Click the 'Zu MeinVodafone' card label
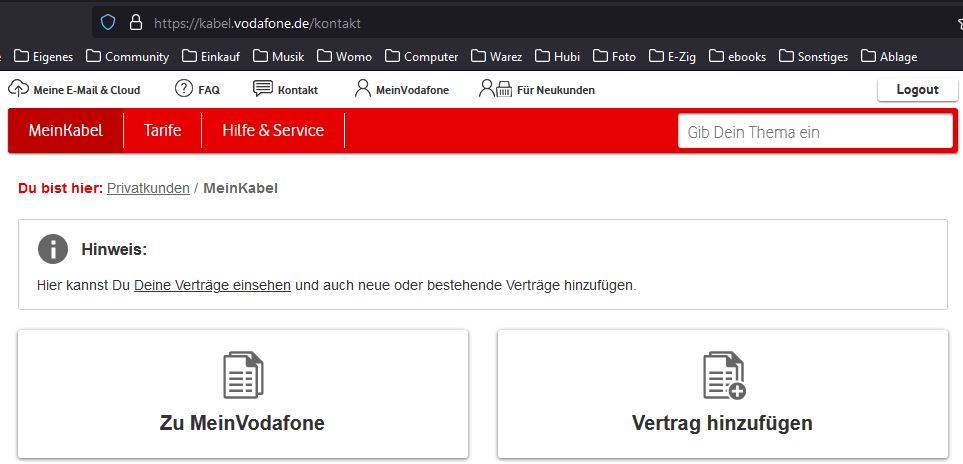The height and width of the screenshot is (464, 963). tap(242, 423)
